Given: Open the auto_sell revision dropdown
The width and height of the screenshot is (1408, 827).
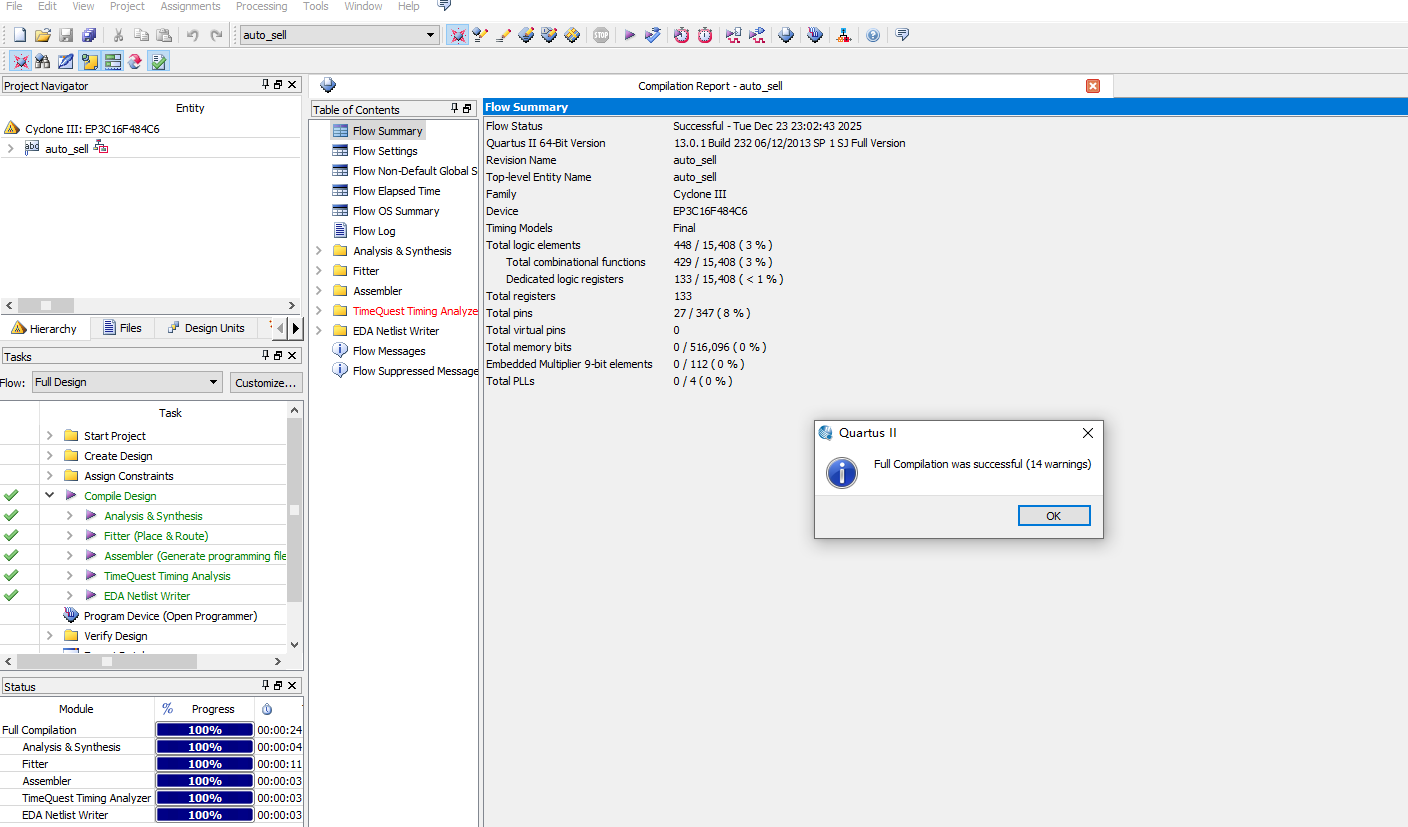Looking at the screenshot, I should 431,35.
